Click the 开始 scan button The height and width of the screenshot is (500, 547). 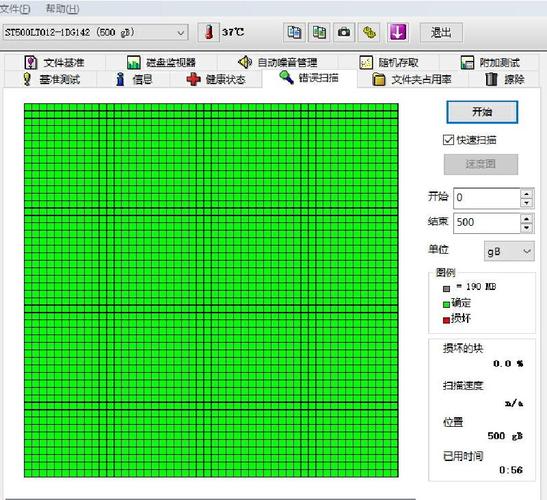pyautogui.click(x=482, y=112)
